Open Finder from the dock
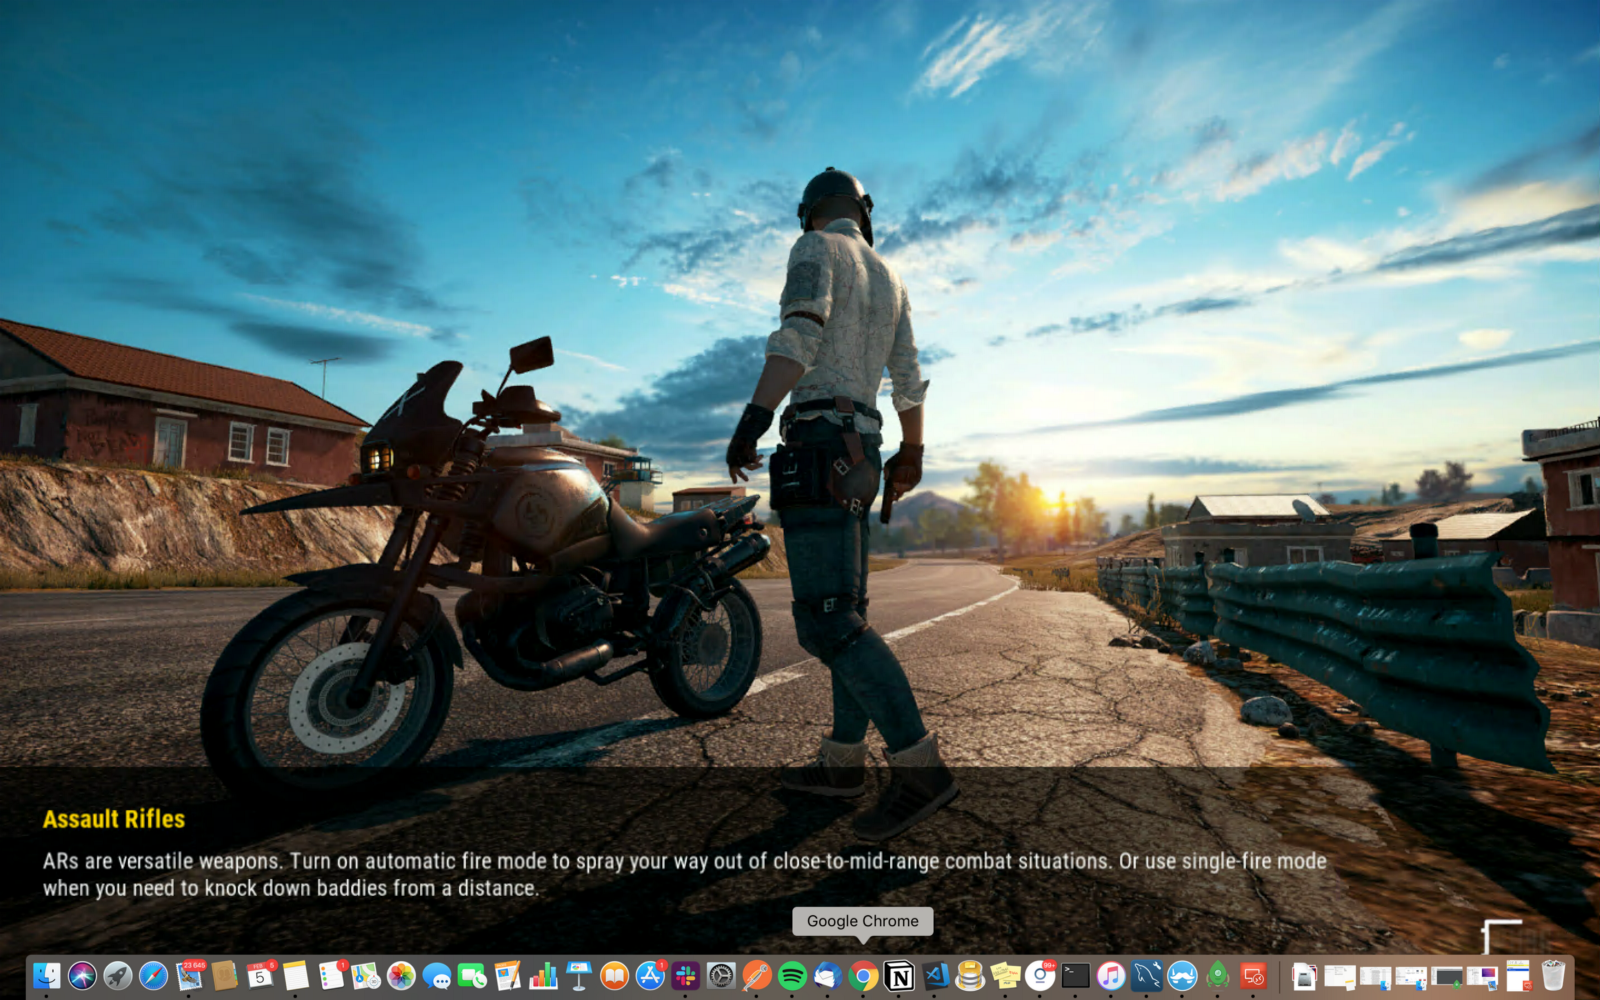 coord(46,975)
